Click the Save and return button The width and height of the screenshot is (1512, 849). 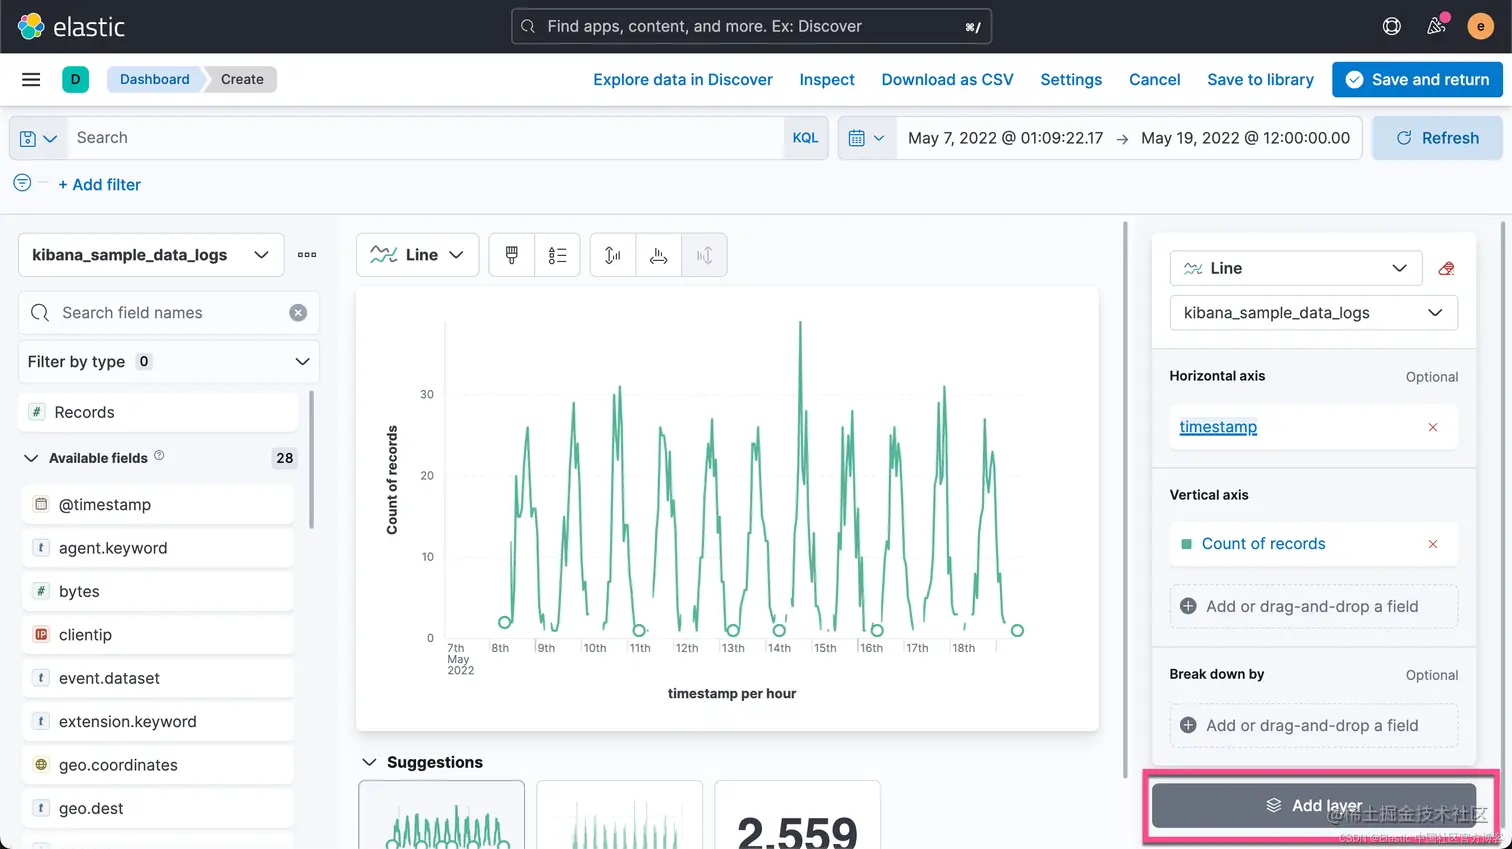pos(1417,79)
